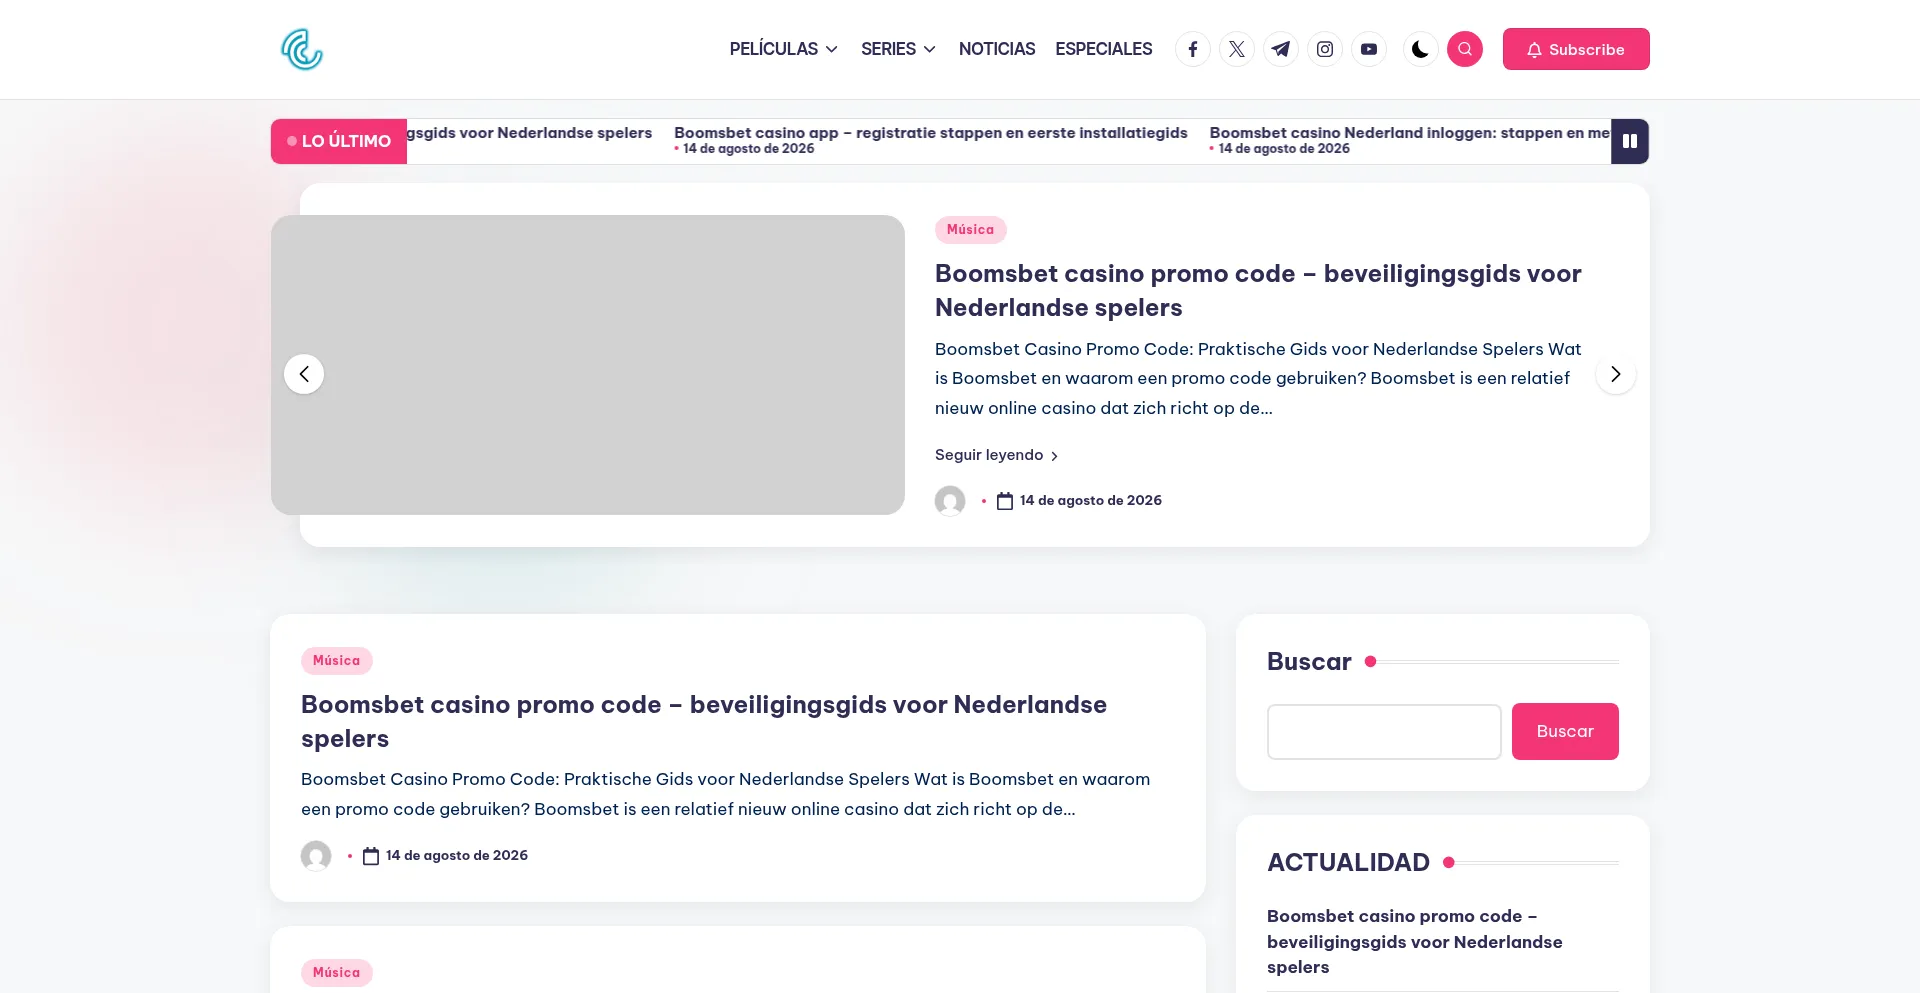Click Seguir leyendo link

[997, 455]
